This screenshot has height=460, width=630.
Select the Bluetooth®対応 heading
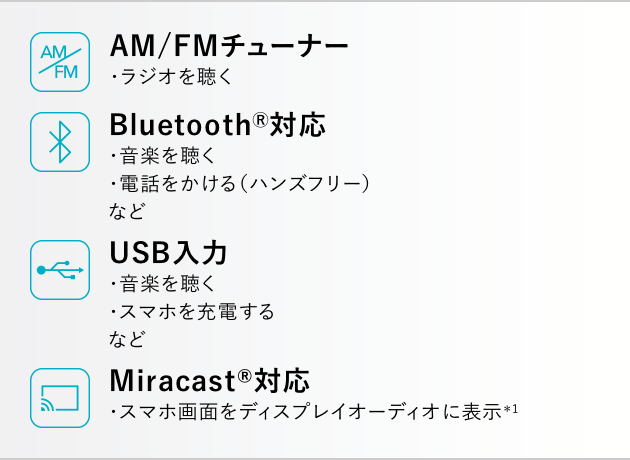coord(217,125)
